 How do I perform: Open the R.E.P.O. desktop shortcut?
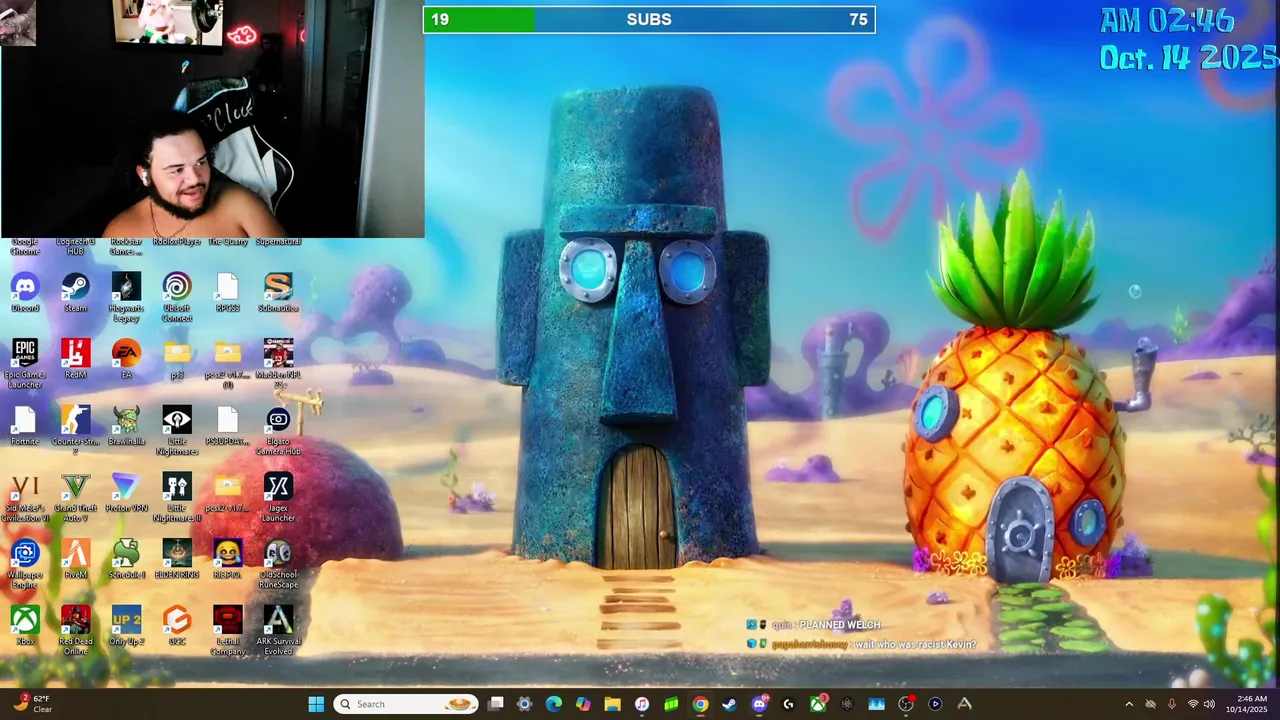(x=227, y=559)
